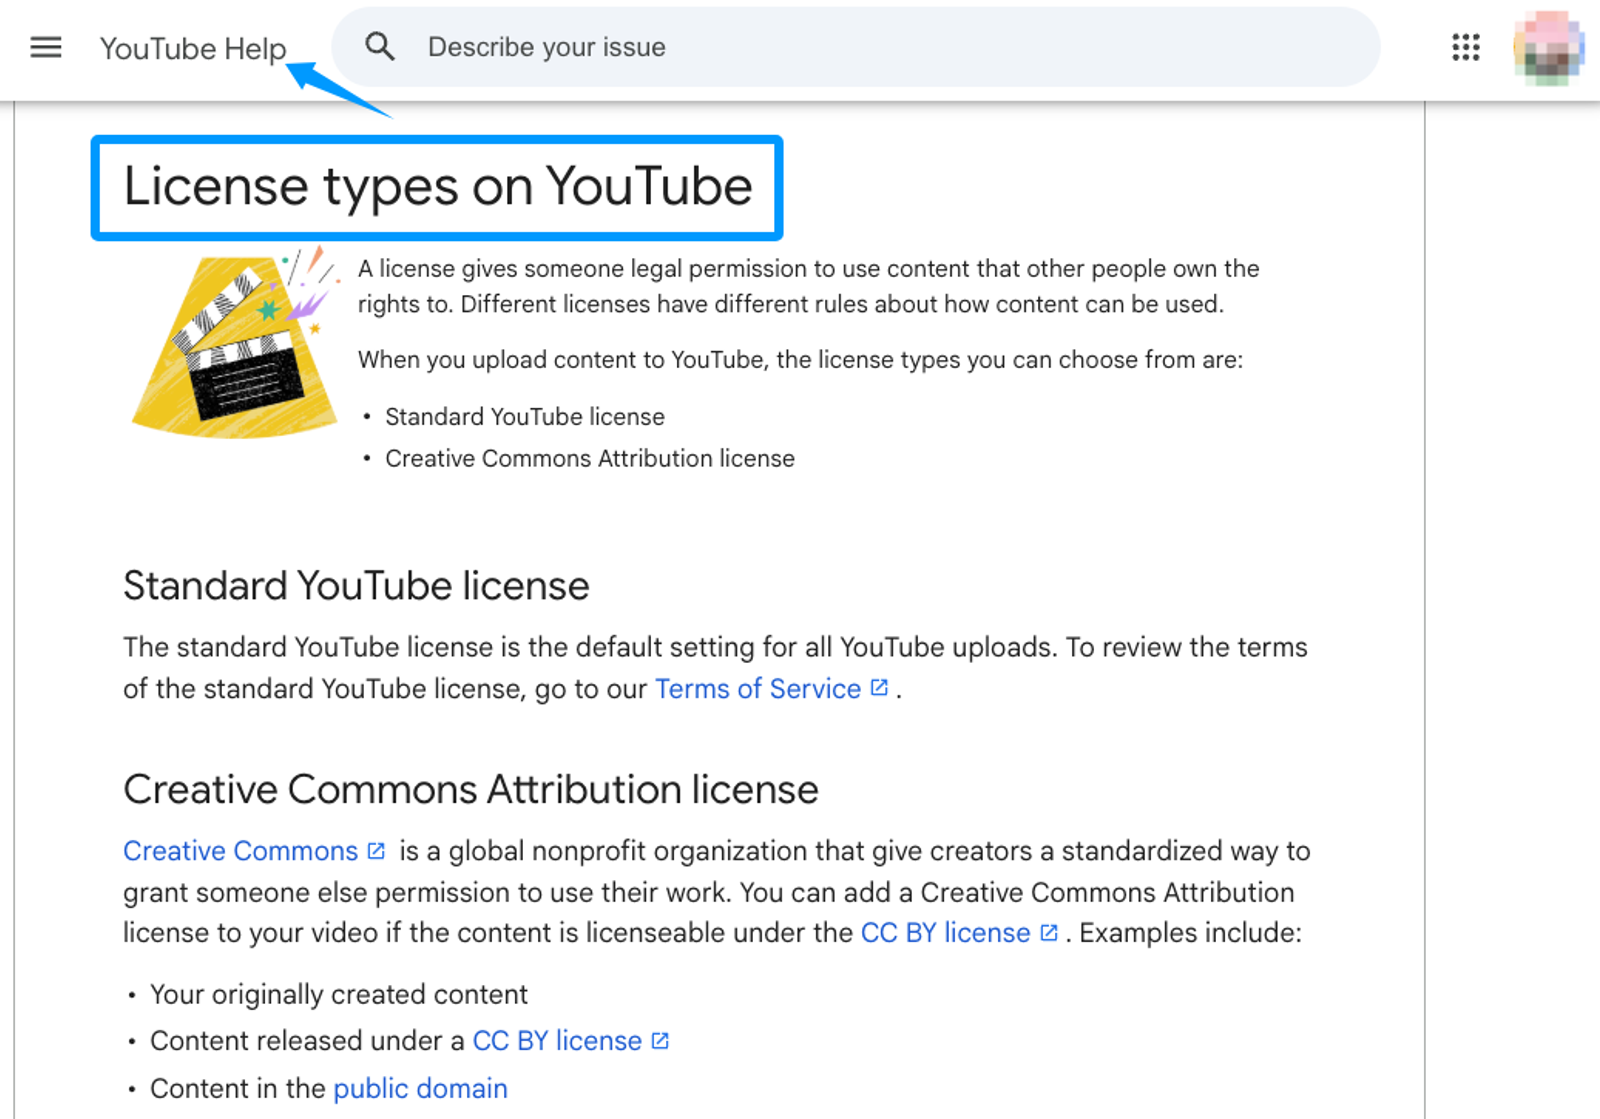Open the public domain link

point(420,1088)
